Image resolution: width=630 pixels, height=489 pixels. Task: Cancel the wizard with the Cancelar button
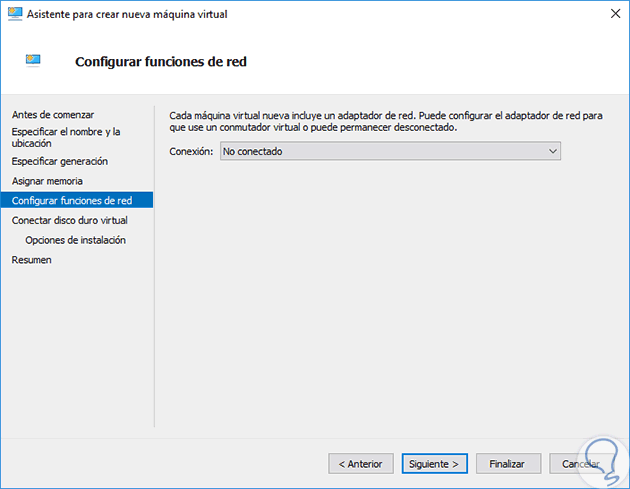tap(582, 464)
